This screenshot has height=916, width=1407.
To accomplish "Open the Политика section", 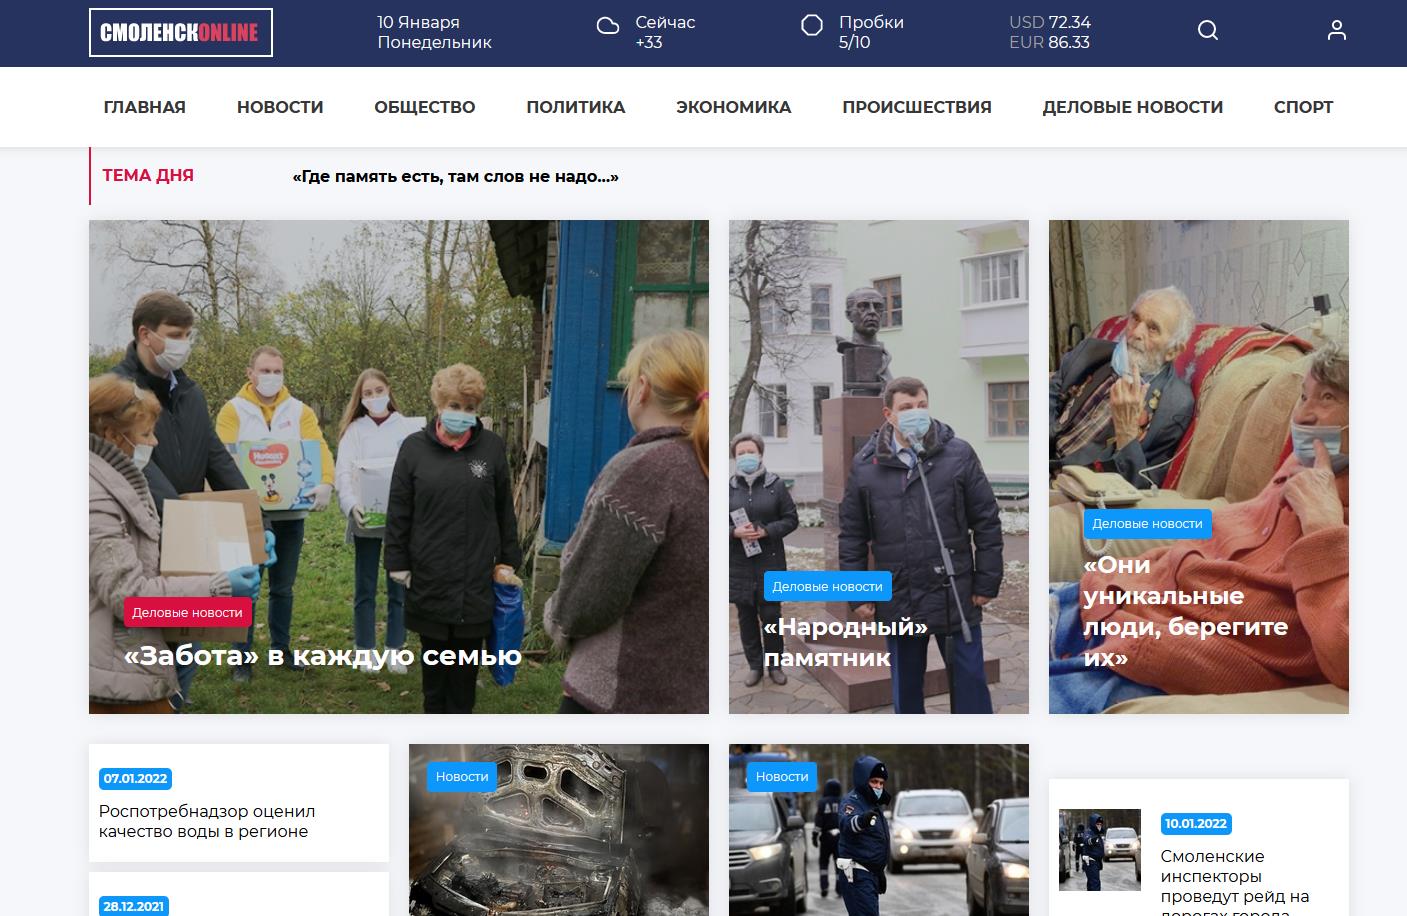I will pyautogui.click(x=576, y=107).
